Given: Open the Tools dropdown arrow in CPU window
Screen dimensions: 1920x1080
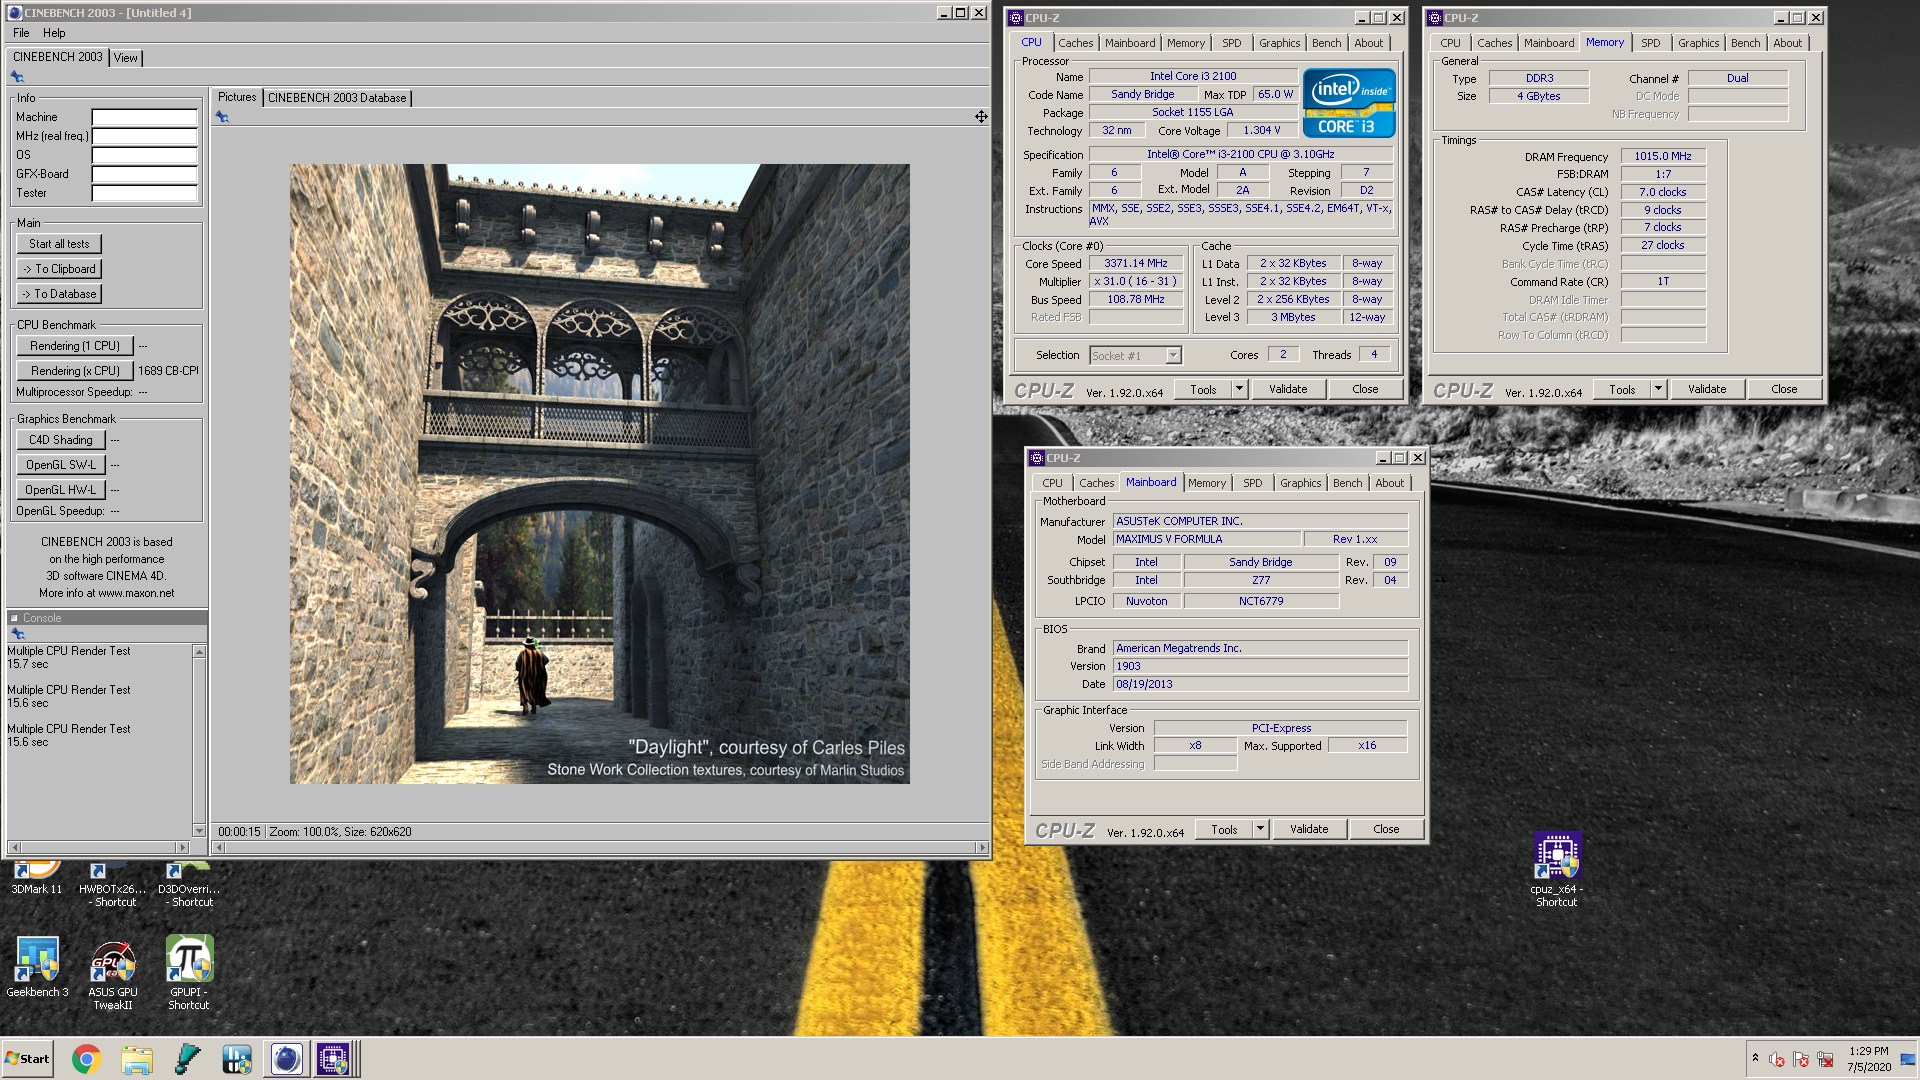Looking at the screenshot, I should (x=1240, y=389).
